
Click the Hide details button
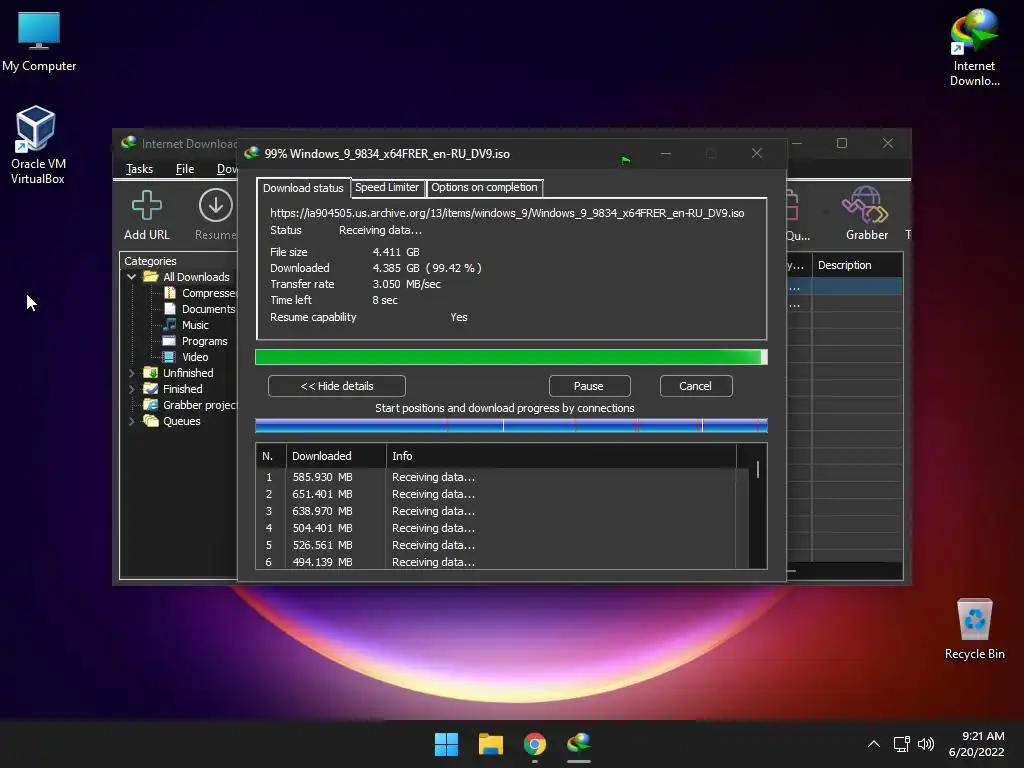[337, 386]
